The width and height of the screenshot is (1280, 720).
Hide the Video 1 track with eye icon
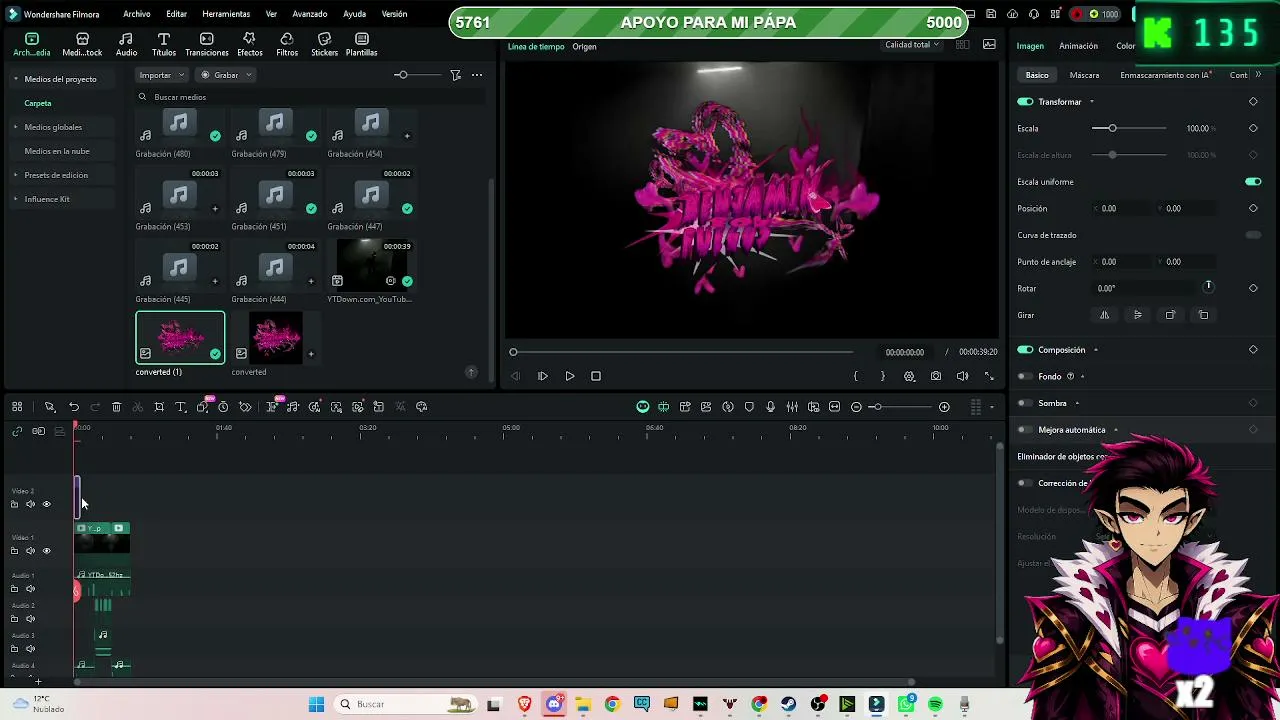point(46,551)
